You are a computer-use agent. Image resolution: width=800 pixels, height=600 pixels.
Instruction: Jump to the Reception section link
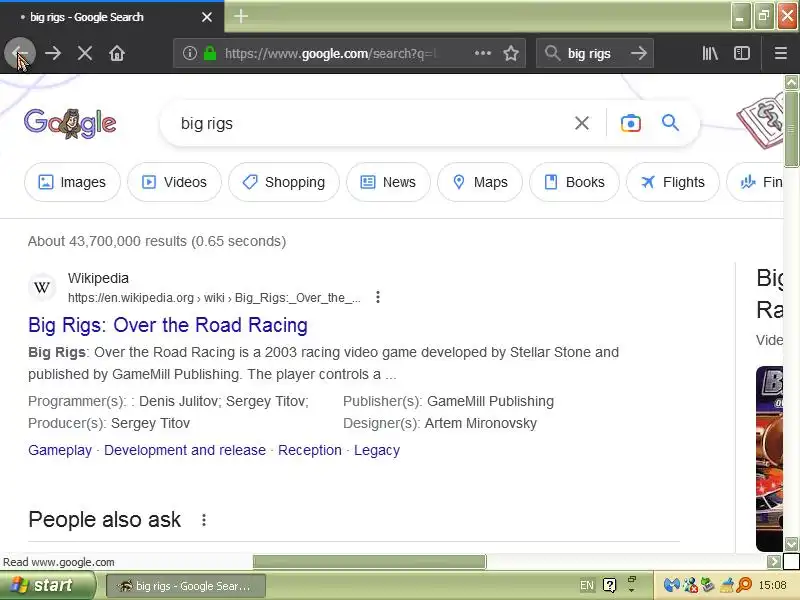[x=310, y=450]
